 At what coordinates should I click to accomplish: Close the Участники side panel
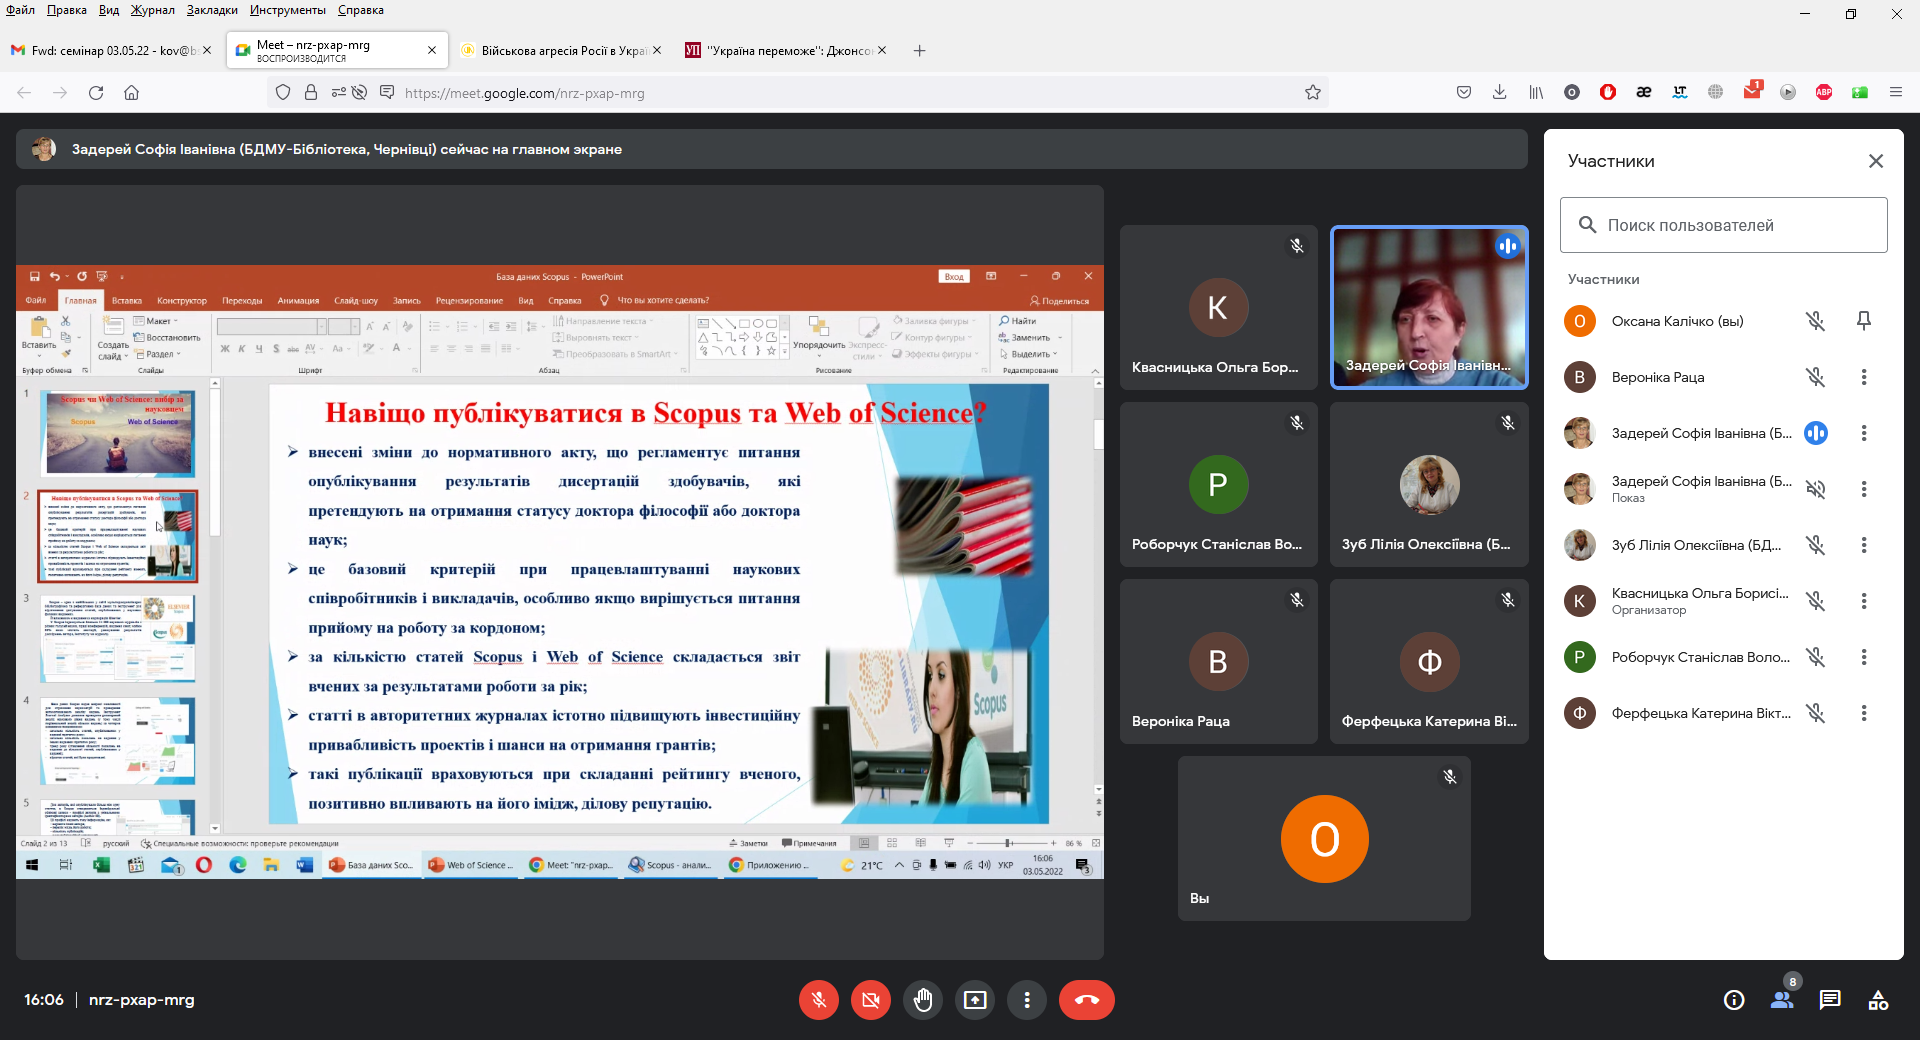(x=1876, y=161)
